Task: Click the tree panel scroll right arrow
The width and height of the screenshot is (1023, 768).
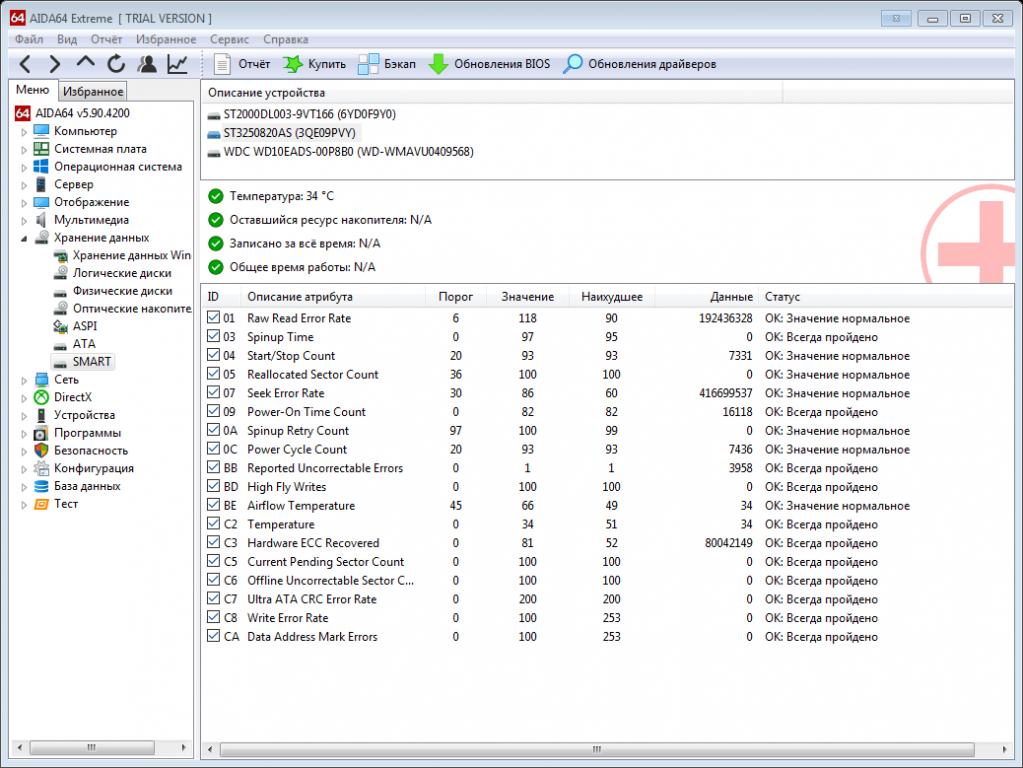Action: 183,748
